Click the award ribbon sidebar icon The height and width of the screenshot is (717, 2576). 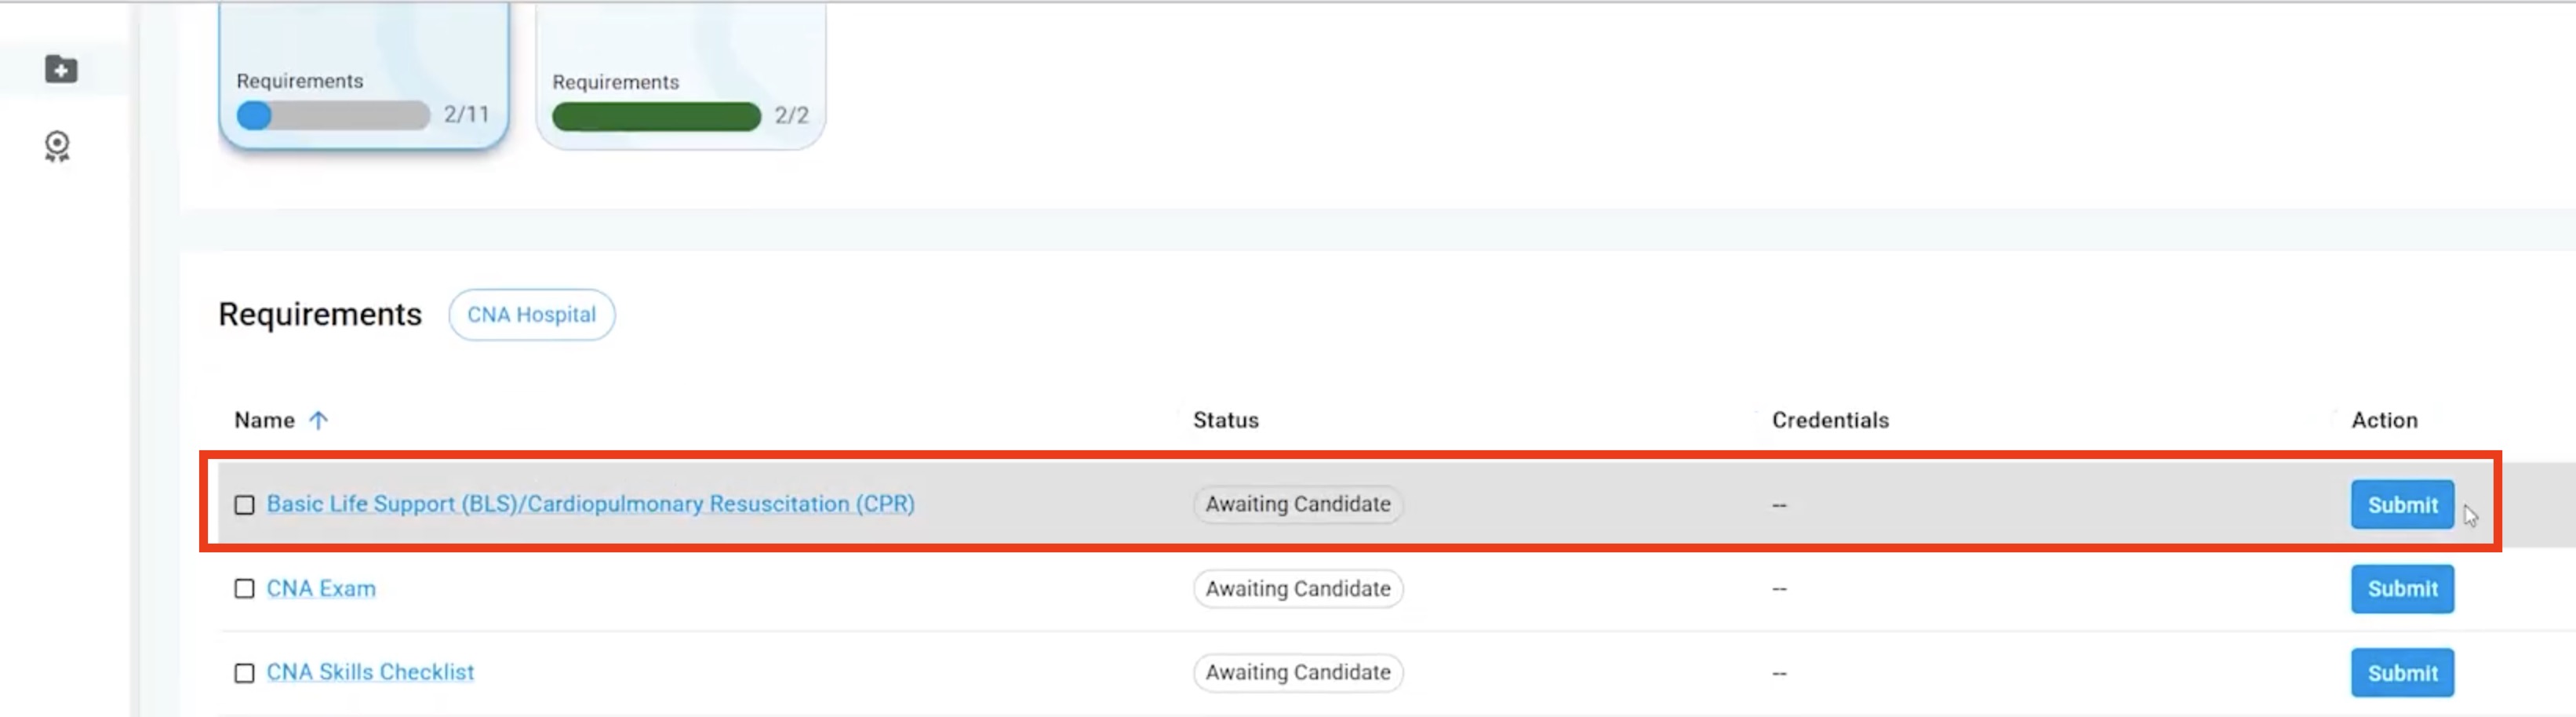(x=58, y=146)
